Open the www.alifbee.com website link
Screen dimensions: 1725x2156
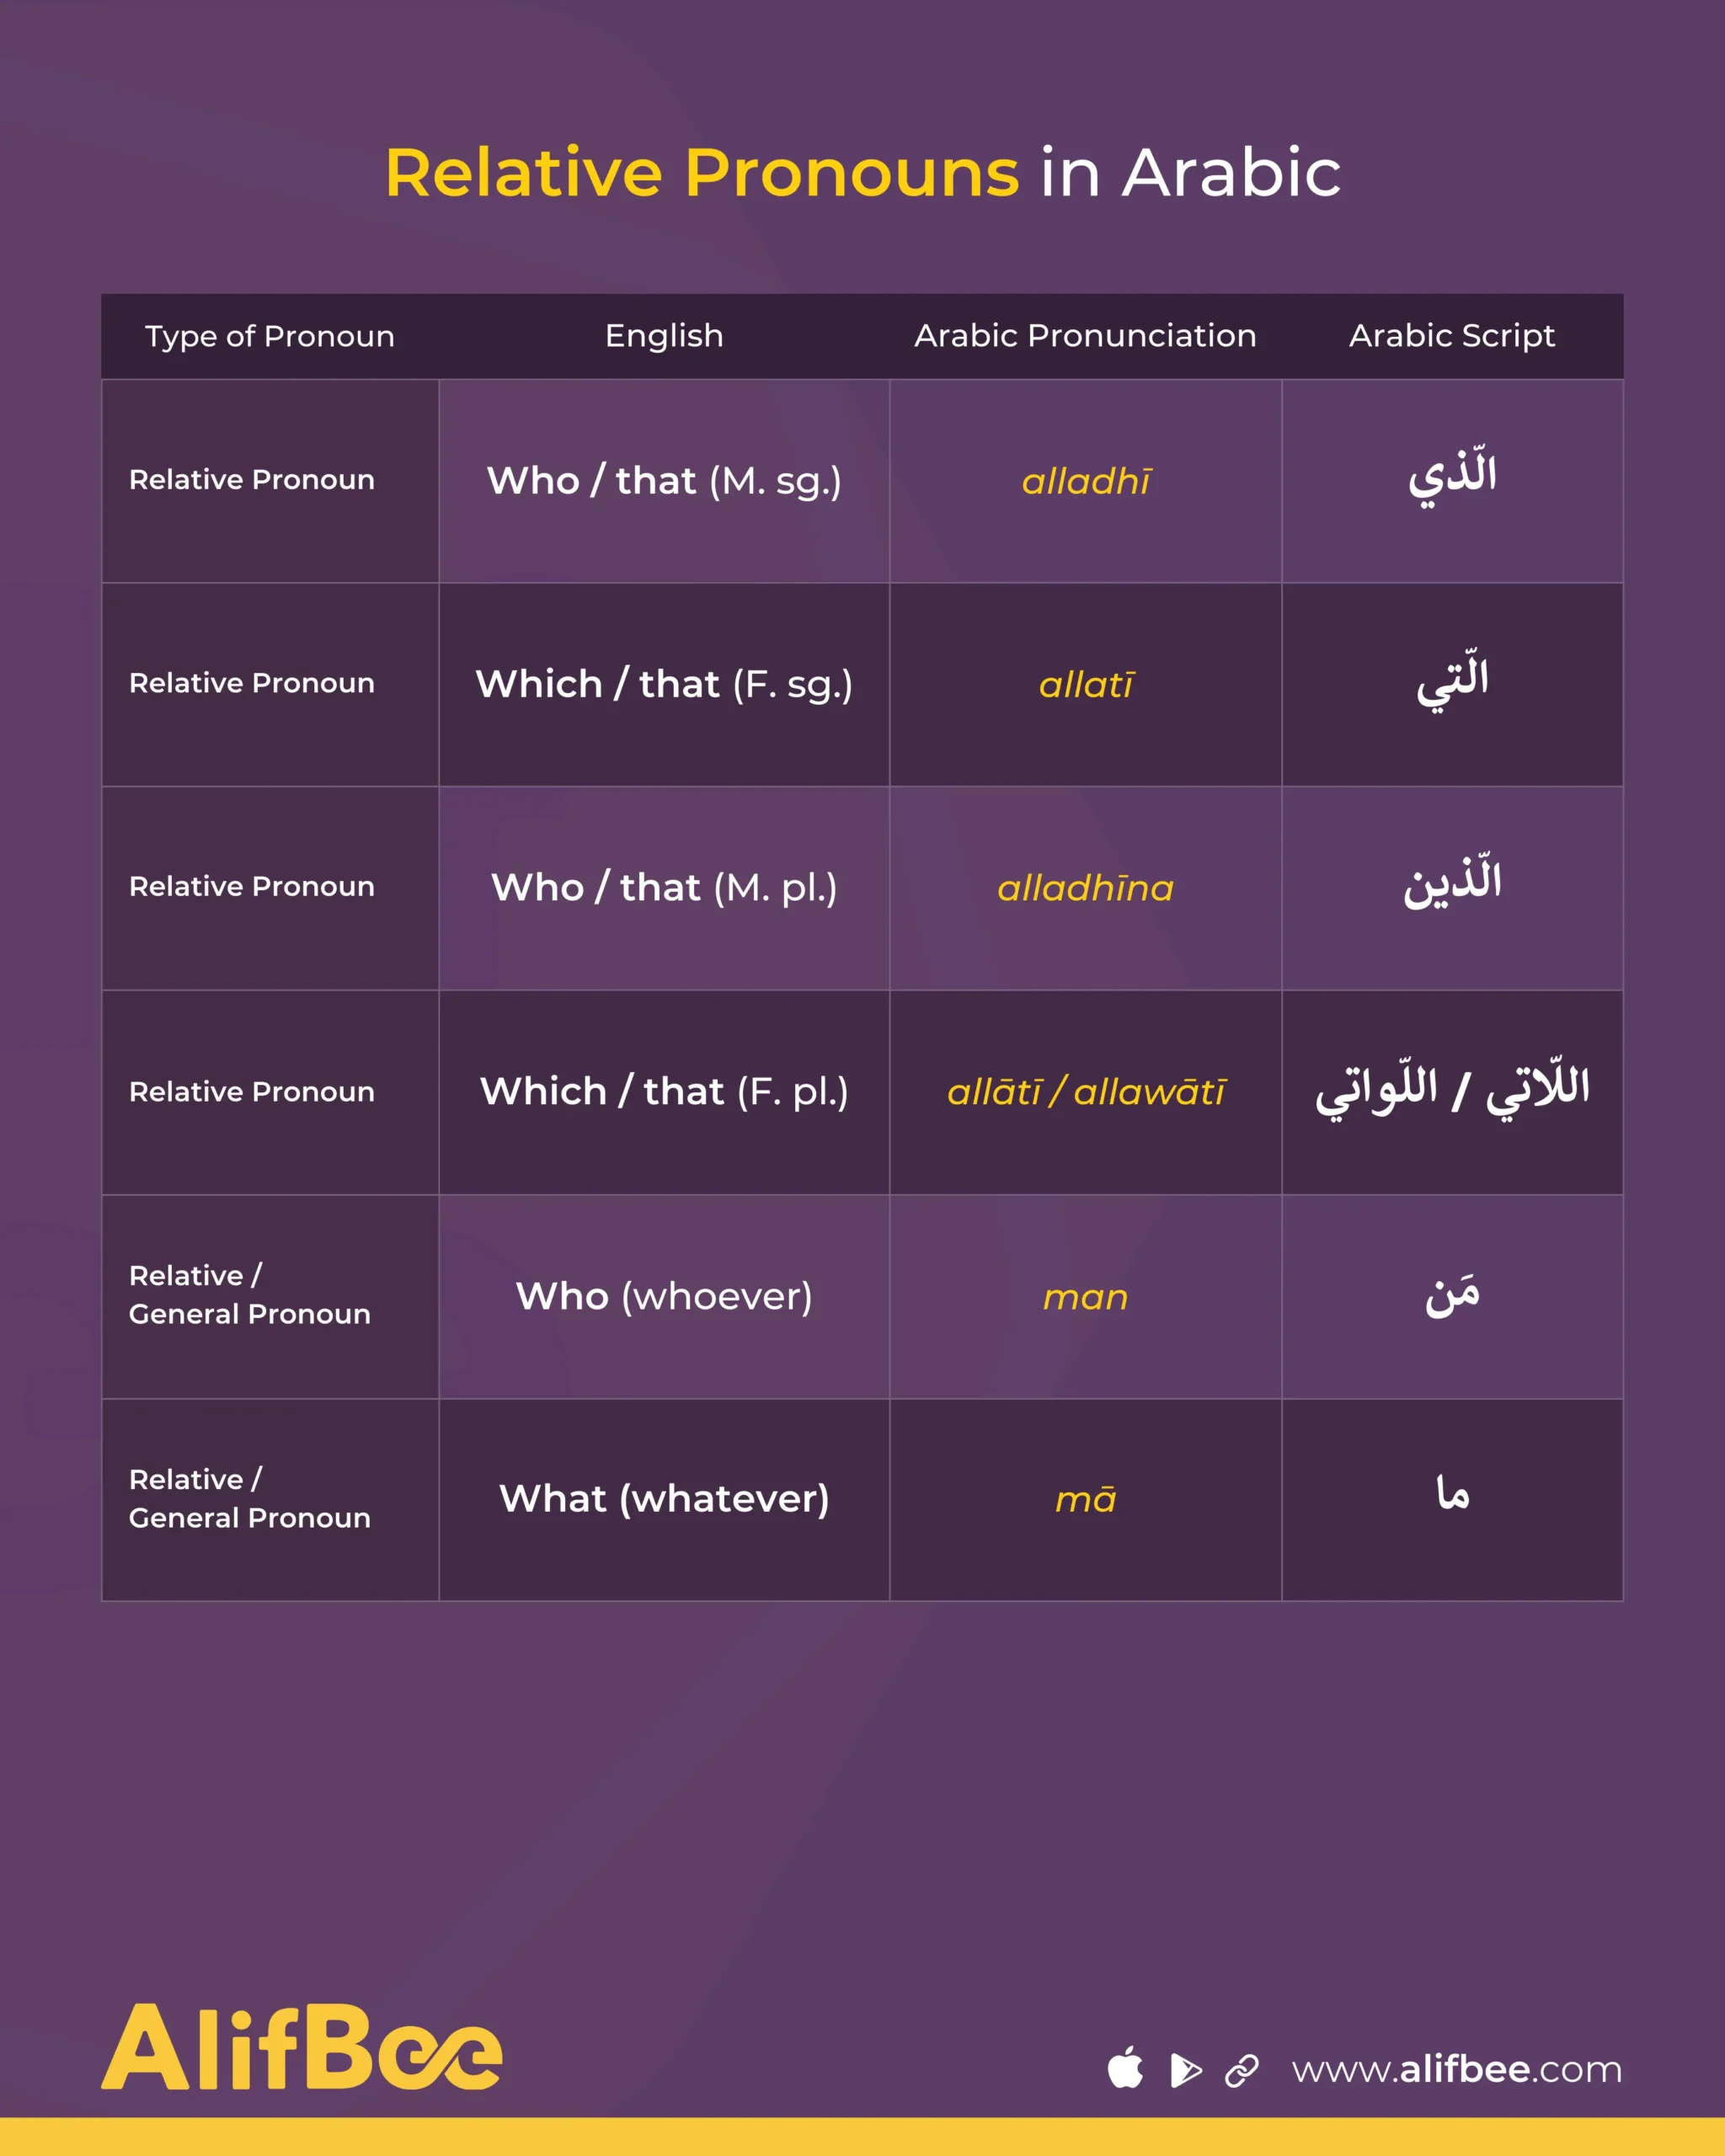1456,2070
